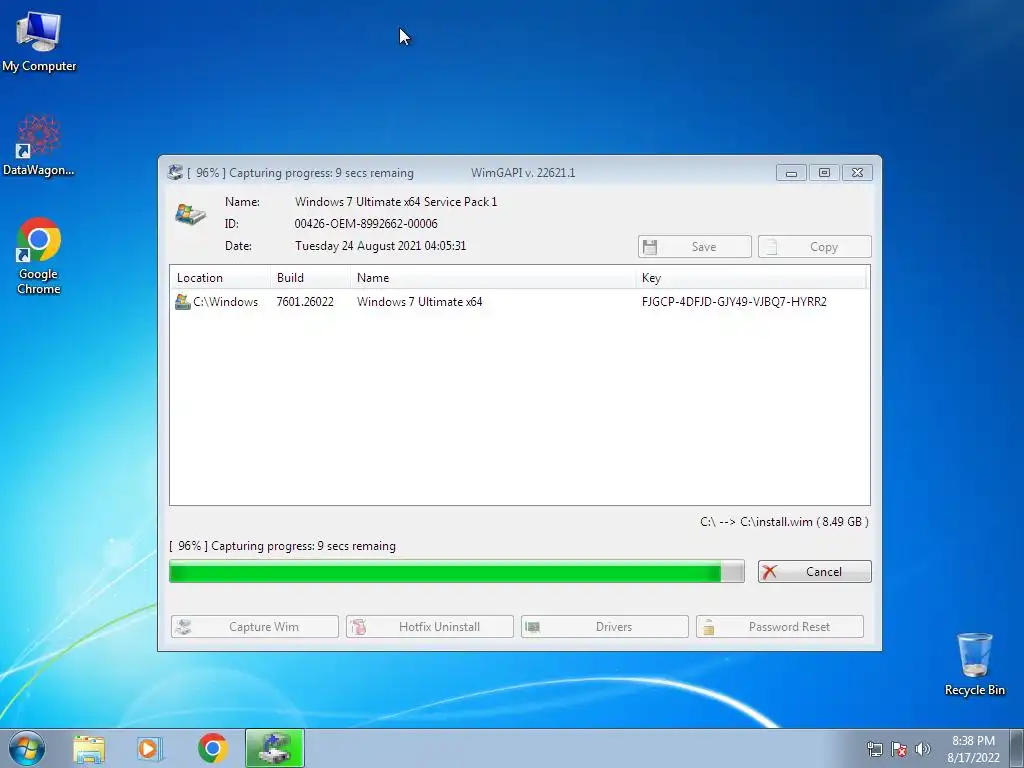Sort by the Build column header
The image size is (1024, 768).
coord(310,278)
